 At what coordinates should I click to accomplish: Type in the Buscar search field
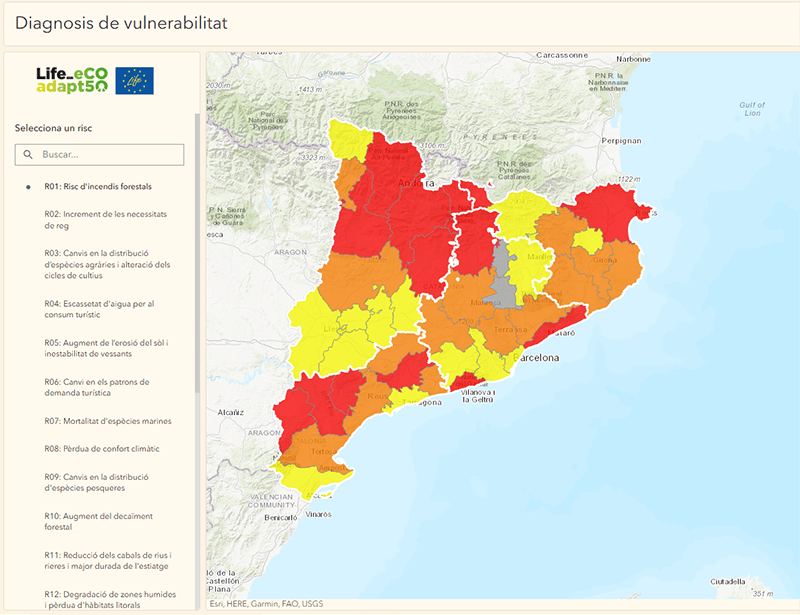[x=110, y=155]
